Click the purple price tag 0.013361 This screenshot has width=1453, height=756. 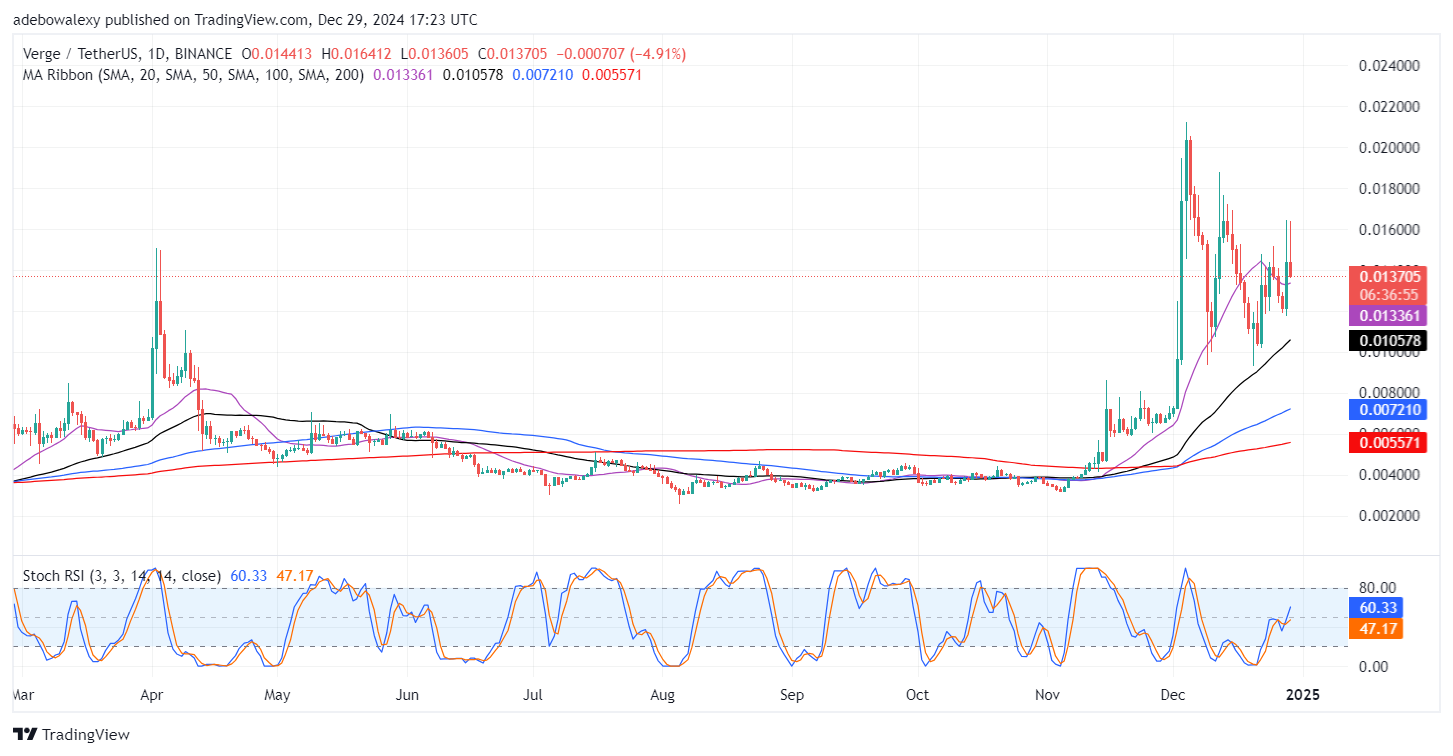coord(1388,316)
